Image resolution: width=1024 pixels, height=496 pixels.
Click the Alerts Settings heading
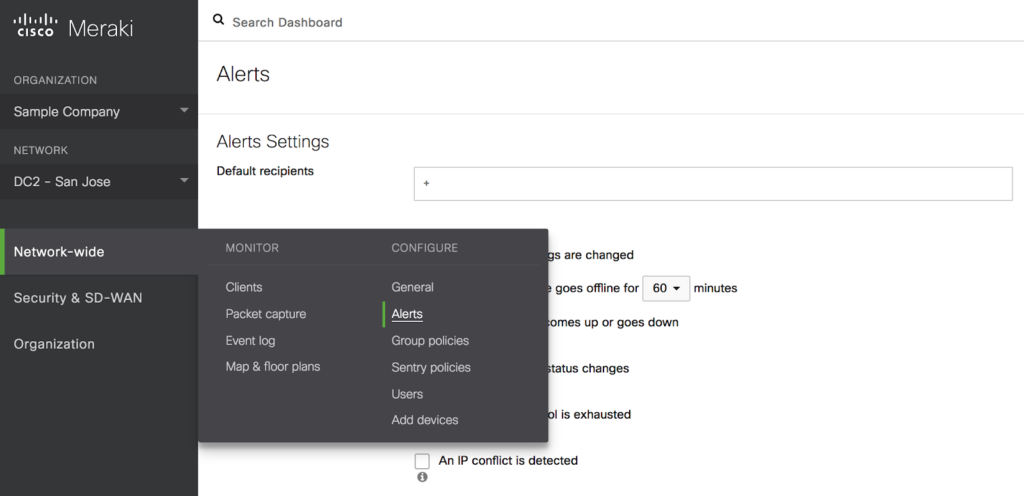click(273, 142)
